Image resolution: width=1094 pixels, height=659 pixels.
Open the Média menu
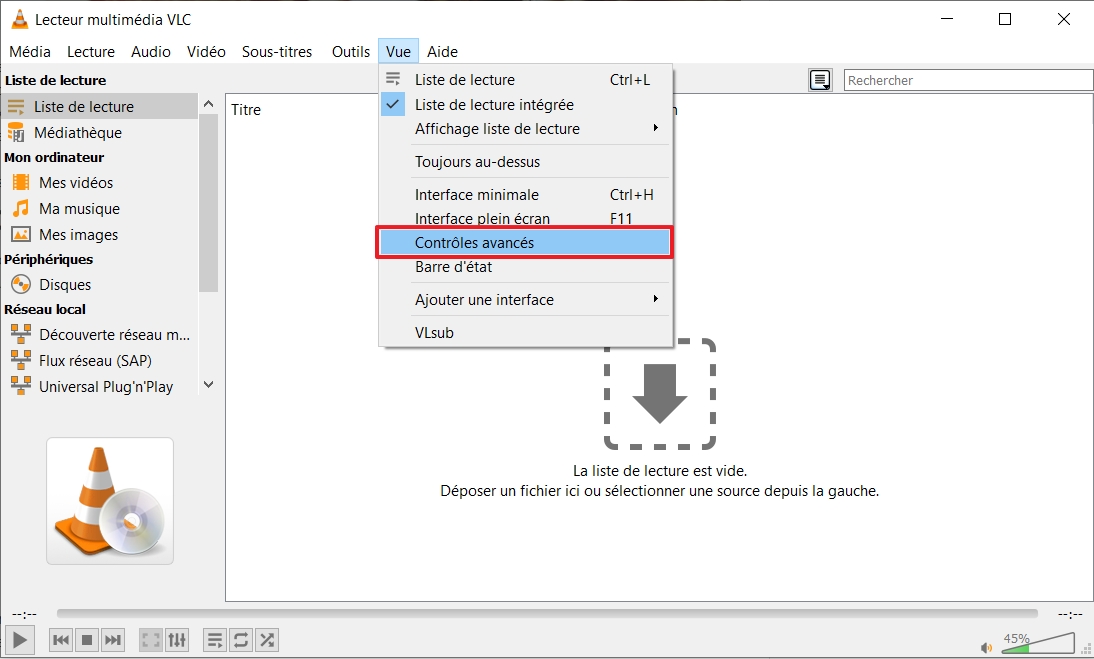29,51
